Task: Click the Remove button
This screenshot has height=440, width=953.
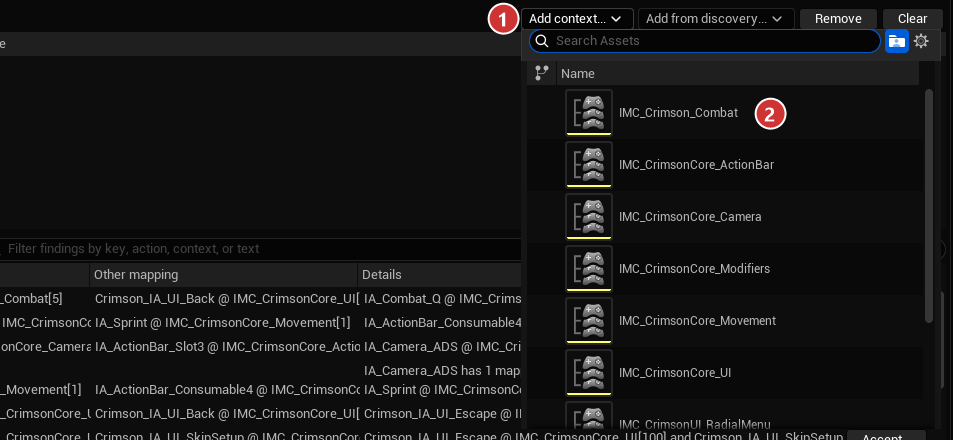Action: coord(838,19)
